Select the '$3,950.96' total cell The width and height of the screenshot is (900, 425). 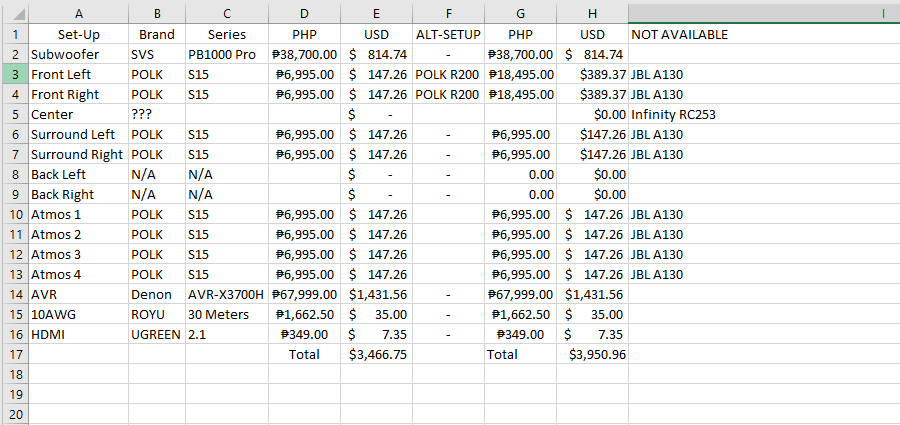point(592,354)
